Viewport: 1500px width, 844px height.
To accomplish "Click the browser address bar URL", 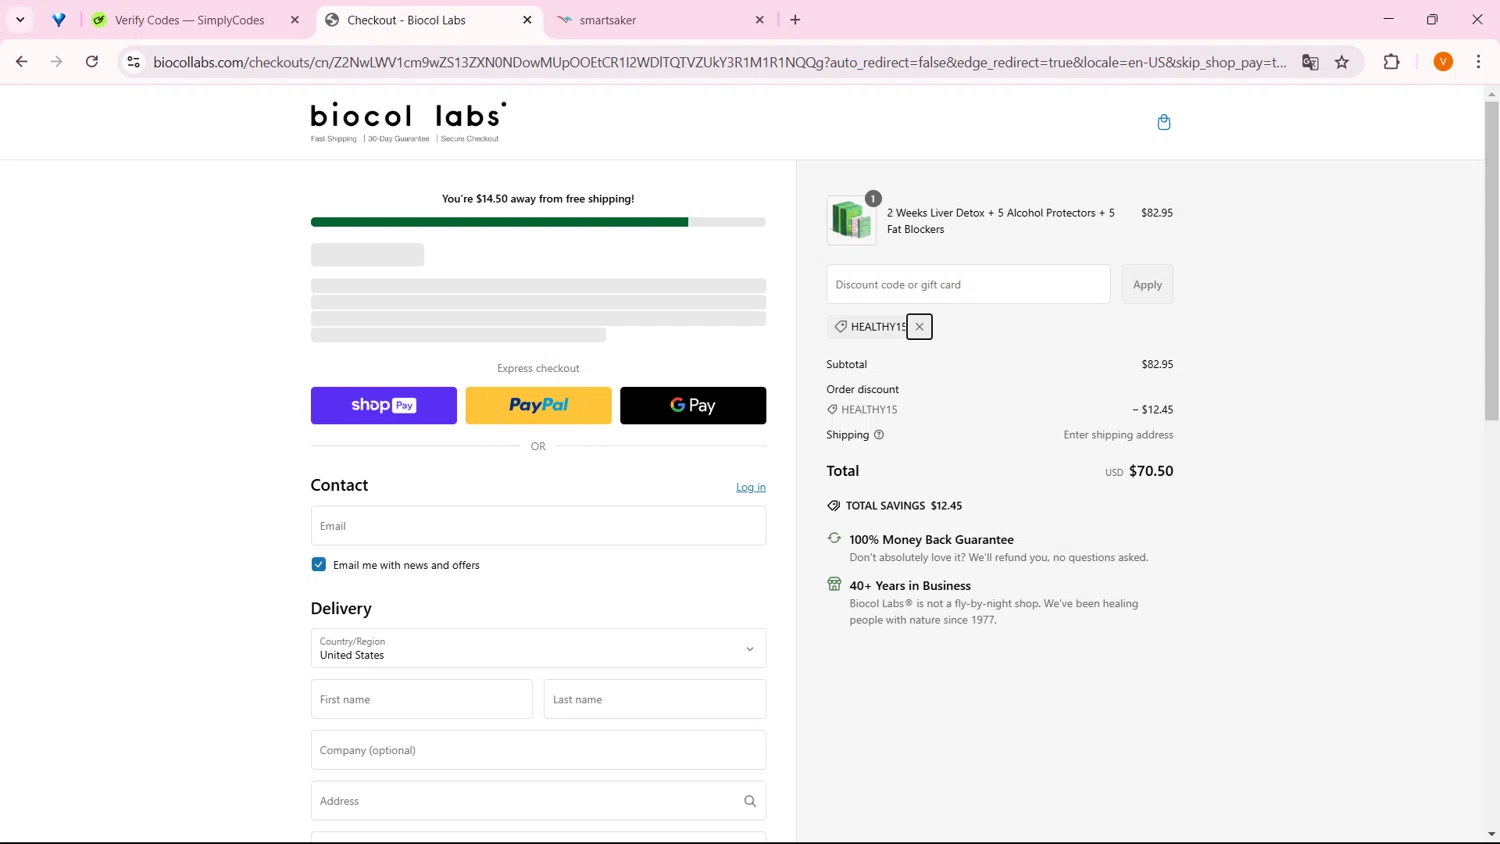I will pyautogui.click(x=720, y=62).
